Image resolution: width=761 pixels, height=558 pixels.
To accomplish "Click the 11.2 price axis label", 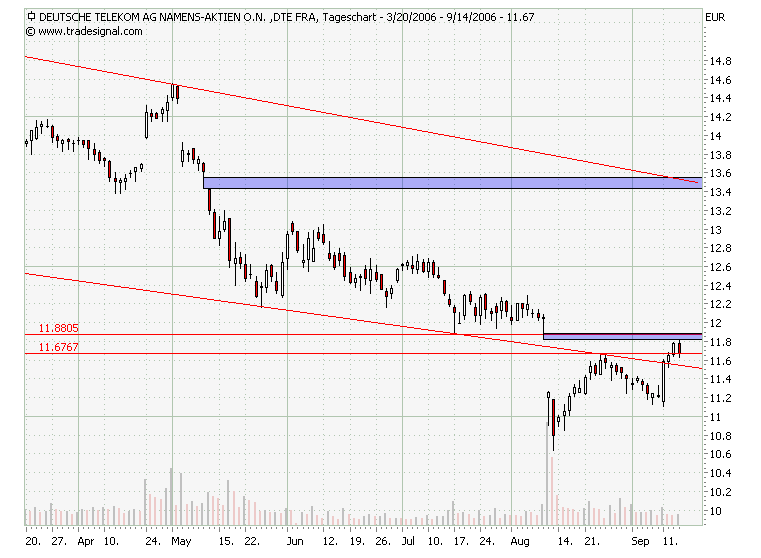I will pos(720,398).
